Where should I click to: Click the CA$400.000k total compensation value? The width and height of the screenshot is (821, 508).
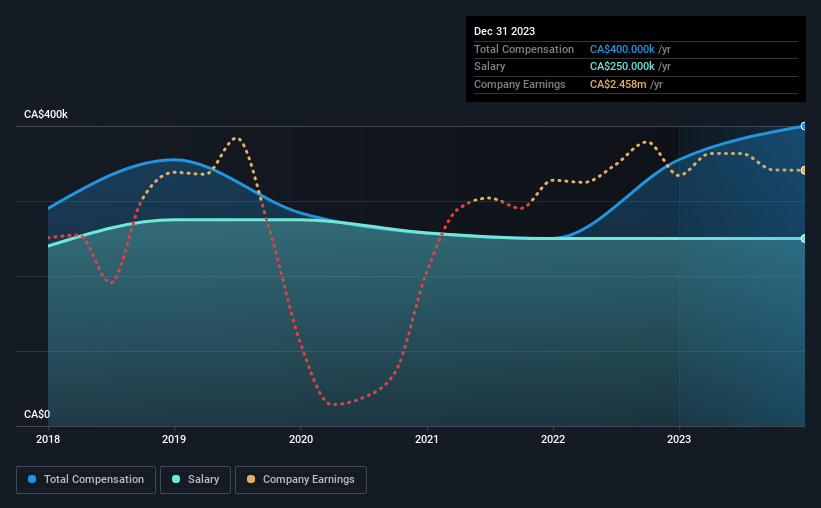[x=622, y=49]
